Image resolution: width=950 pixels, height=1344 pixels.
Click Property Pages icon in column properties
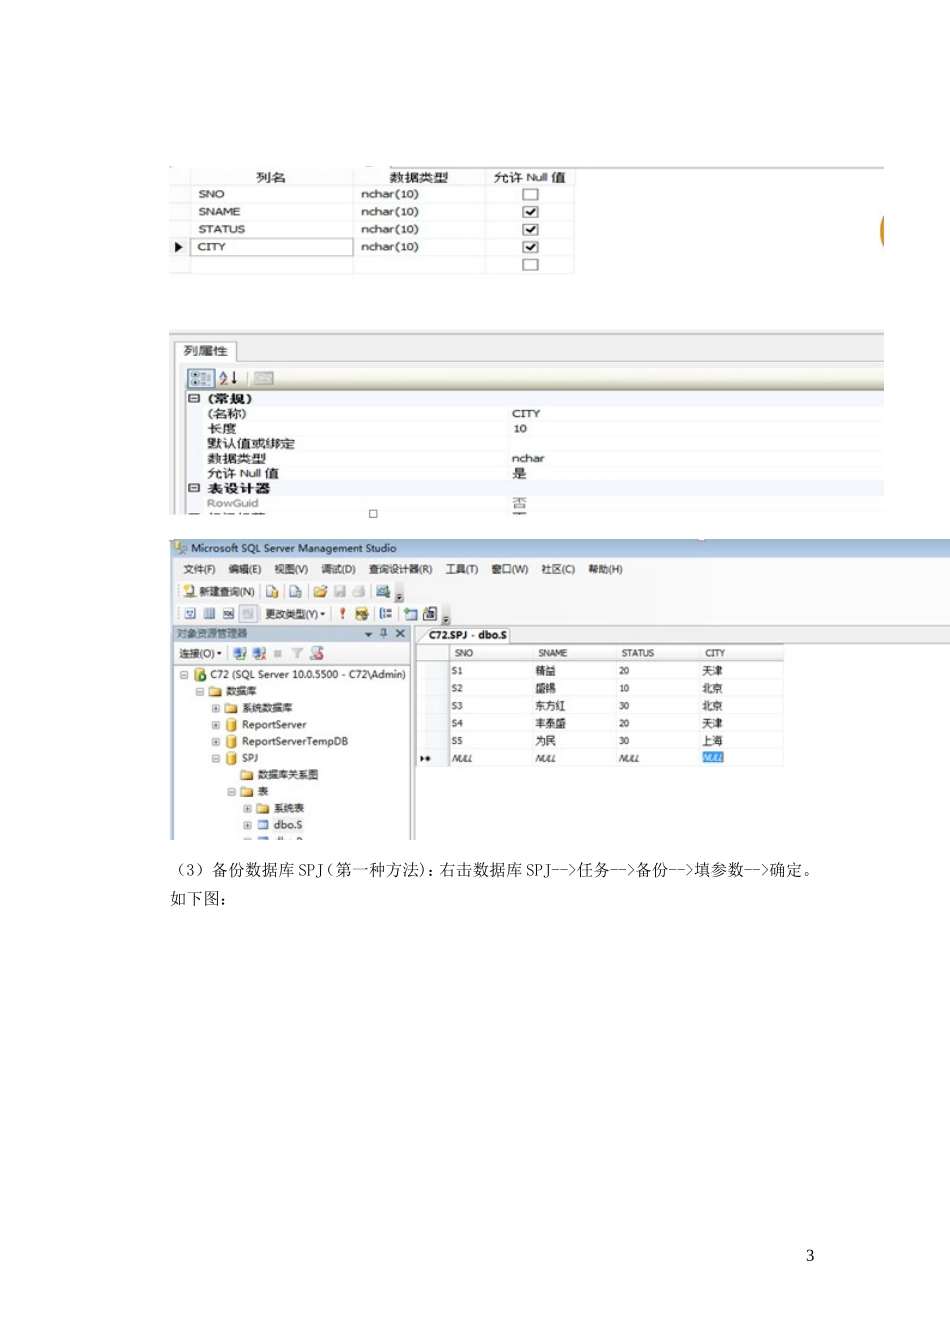(x=263, y=378)
